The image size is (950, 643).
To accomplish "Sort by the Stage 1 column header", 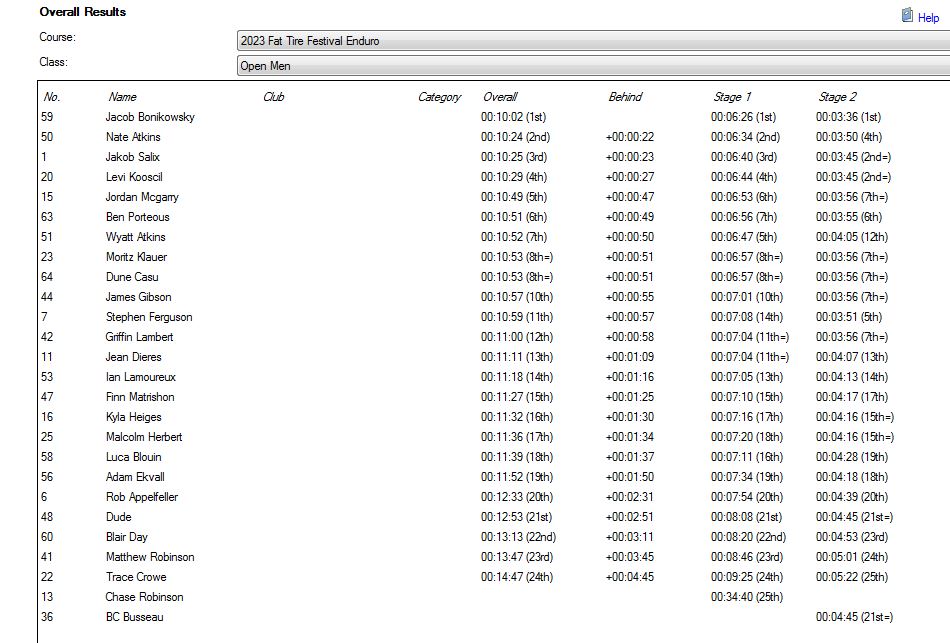I will [732, 97].
